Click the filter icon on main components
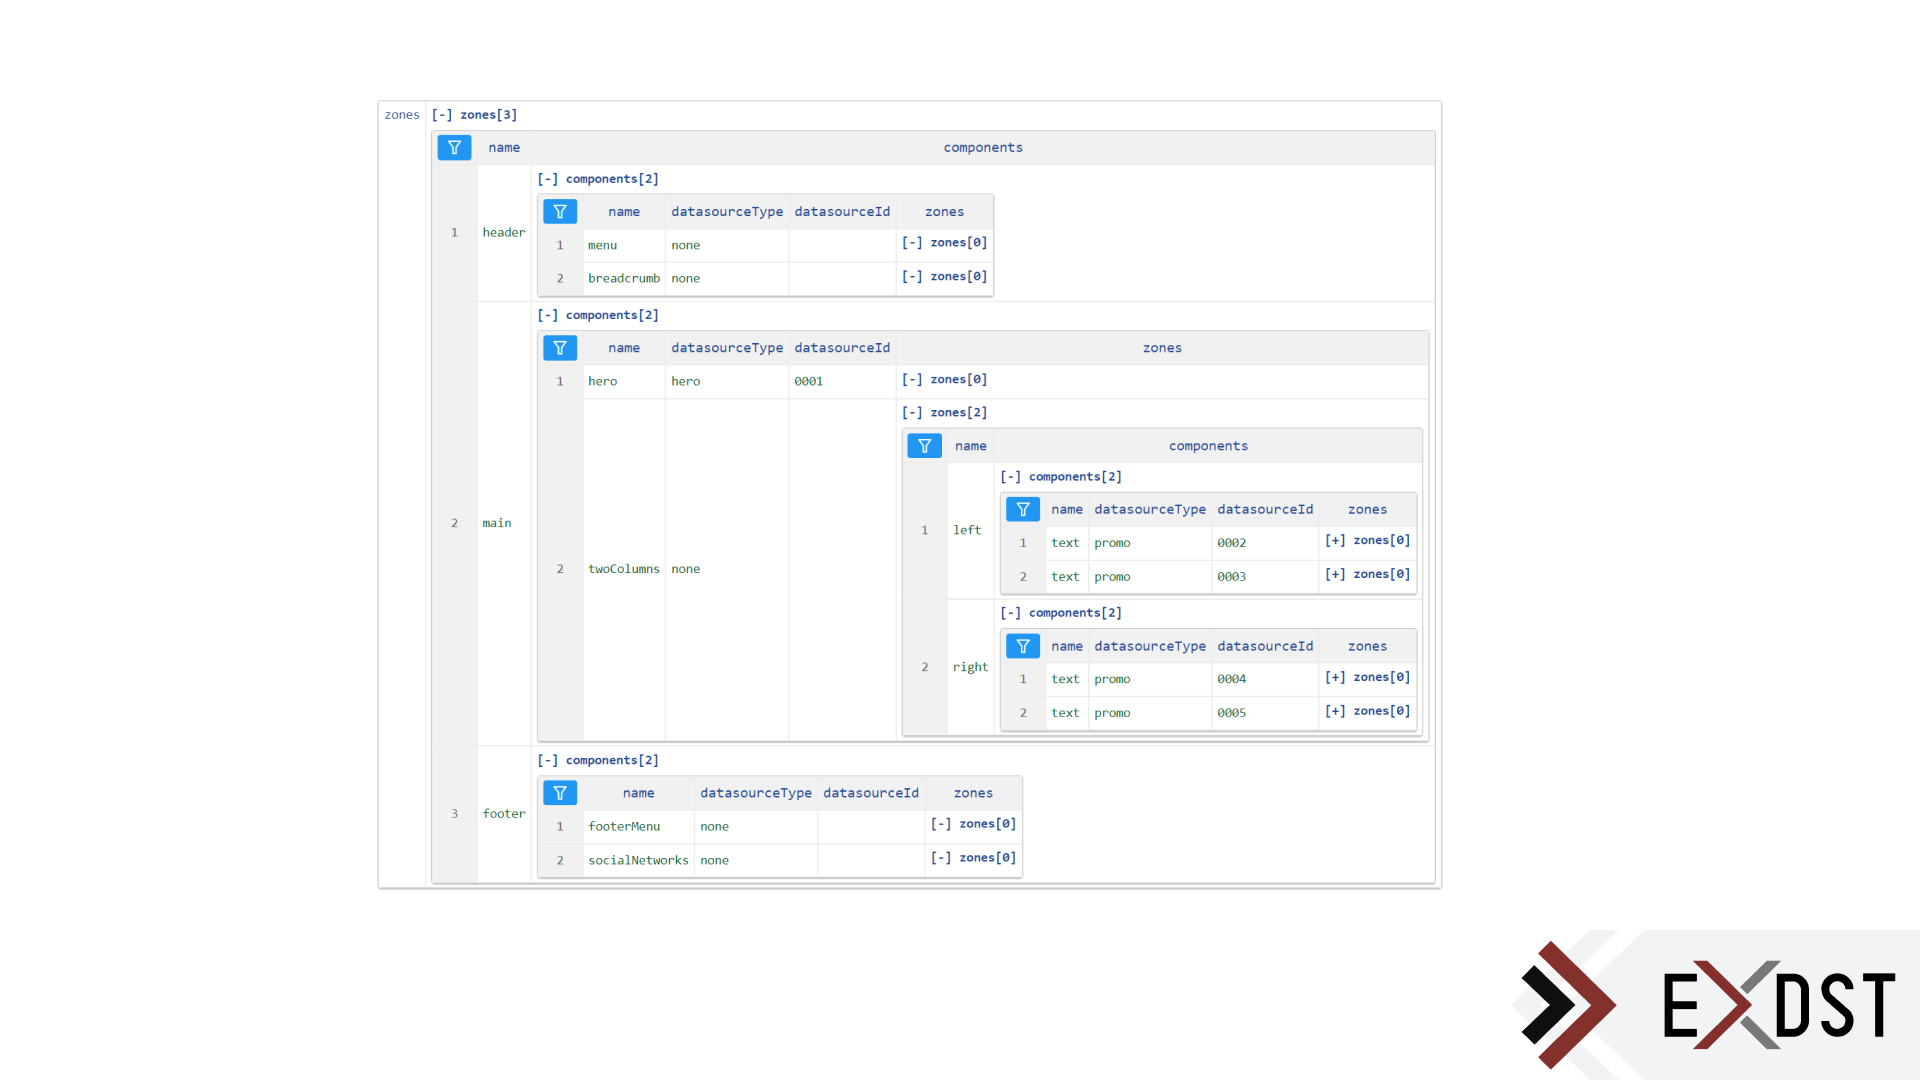 tap(559, 347)
